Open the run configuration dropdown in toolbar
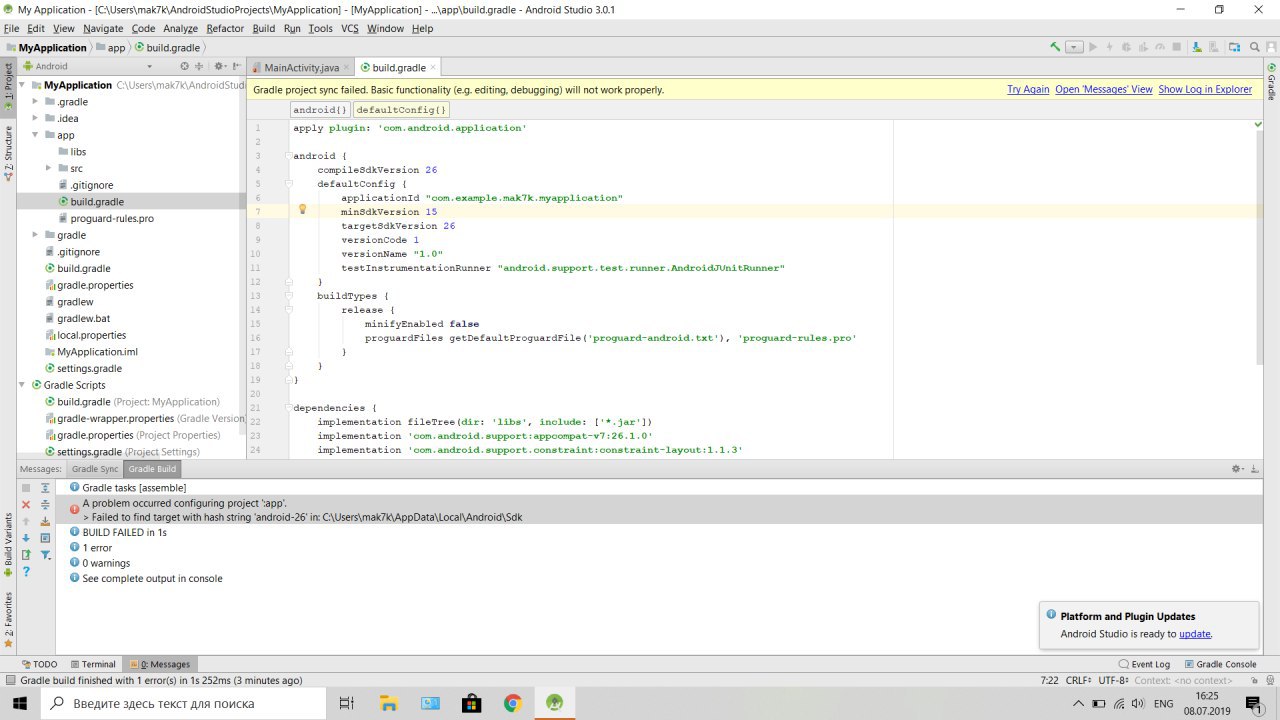This screenshot has height=720, width=1280. [1074, 47]
